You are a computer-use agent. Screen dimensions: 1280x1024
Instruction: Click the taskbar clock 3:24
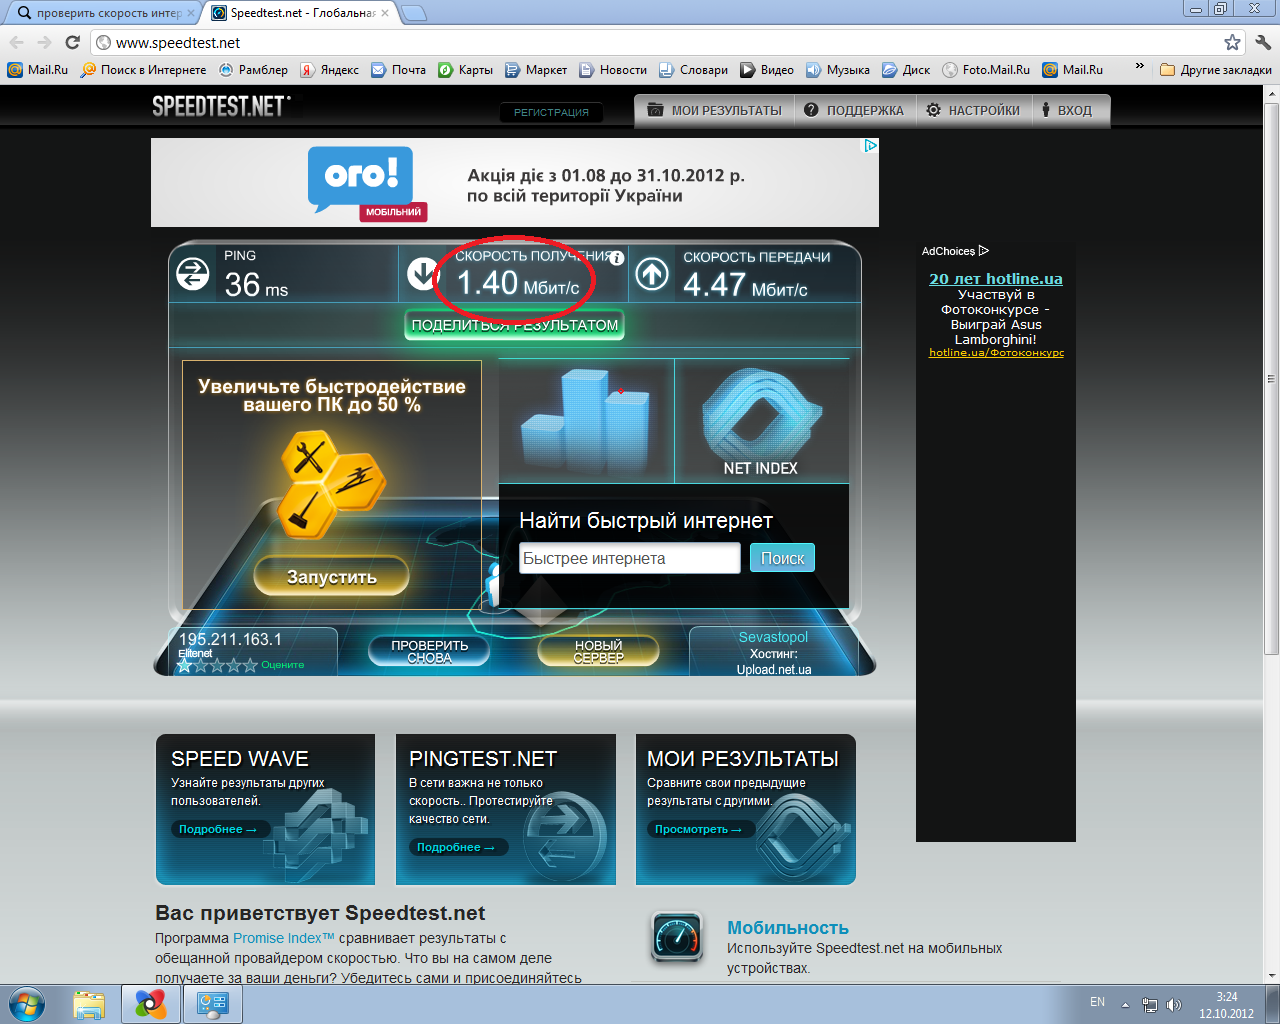pos(1227,997)
